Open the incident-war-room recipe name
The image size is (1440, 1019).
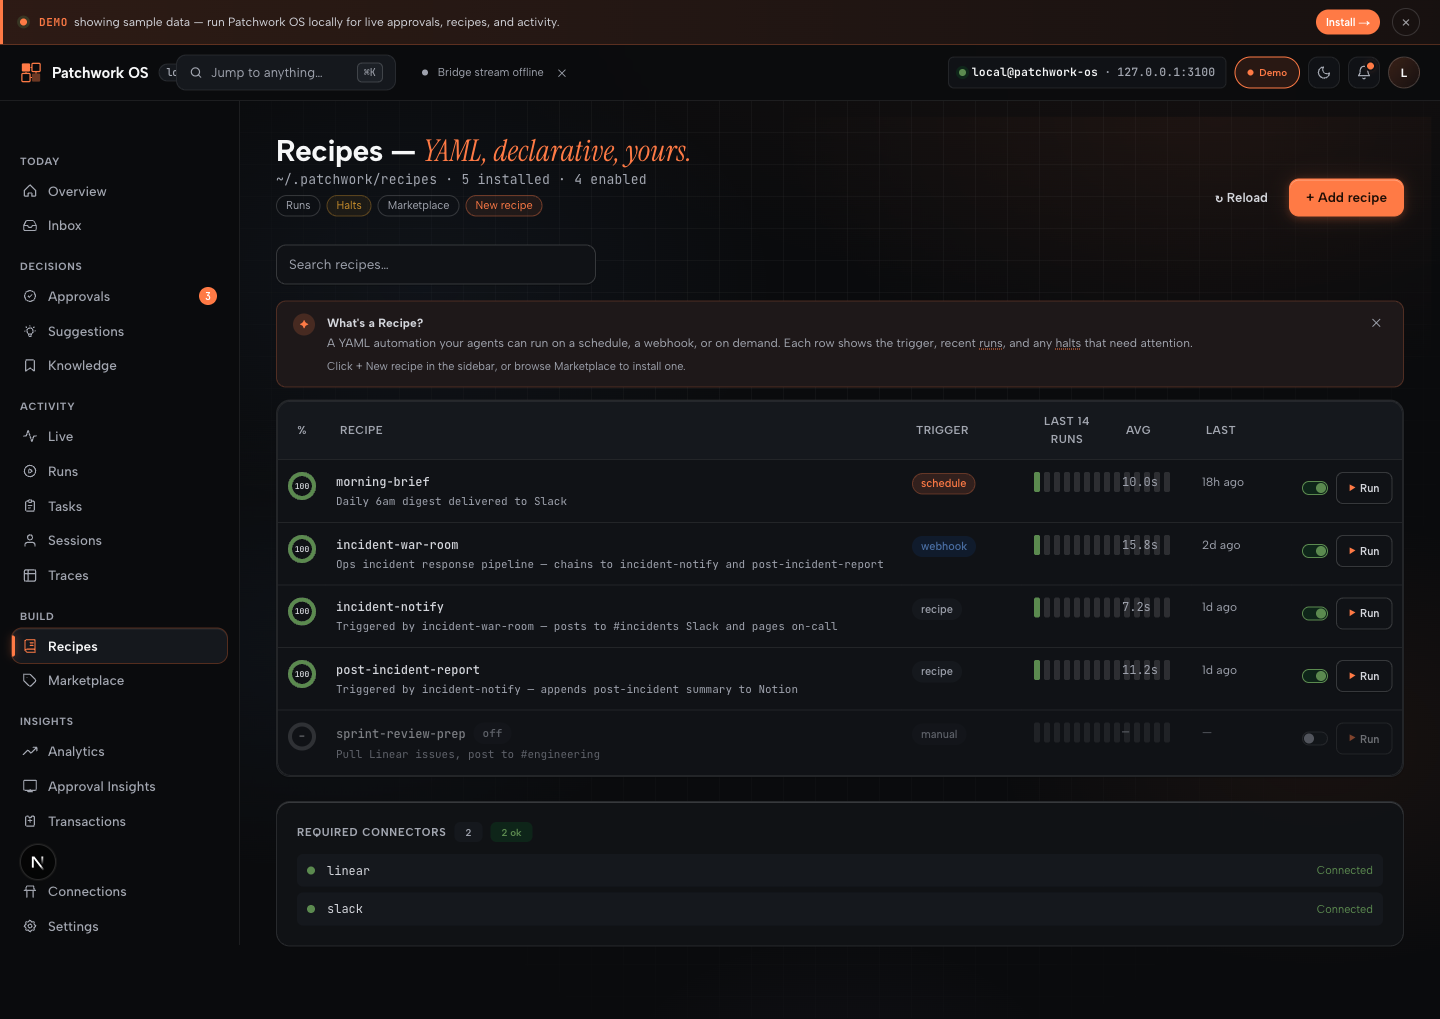point(397,545)
